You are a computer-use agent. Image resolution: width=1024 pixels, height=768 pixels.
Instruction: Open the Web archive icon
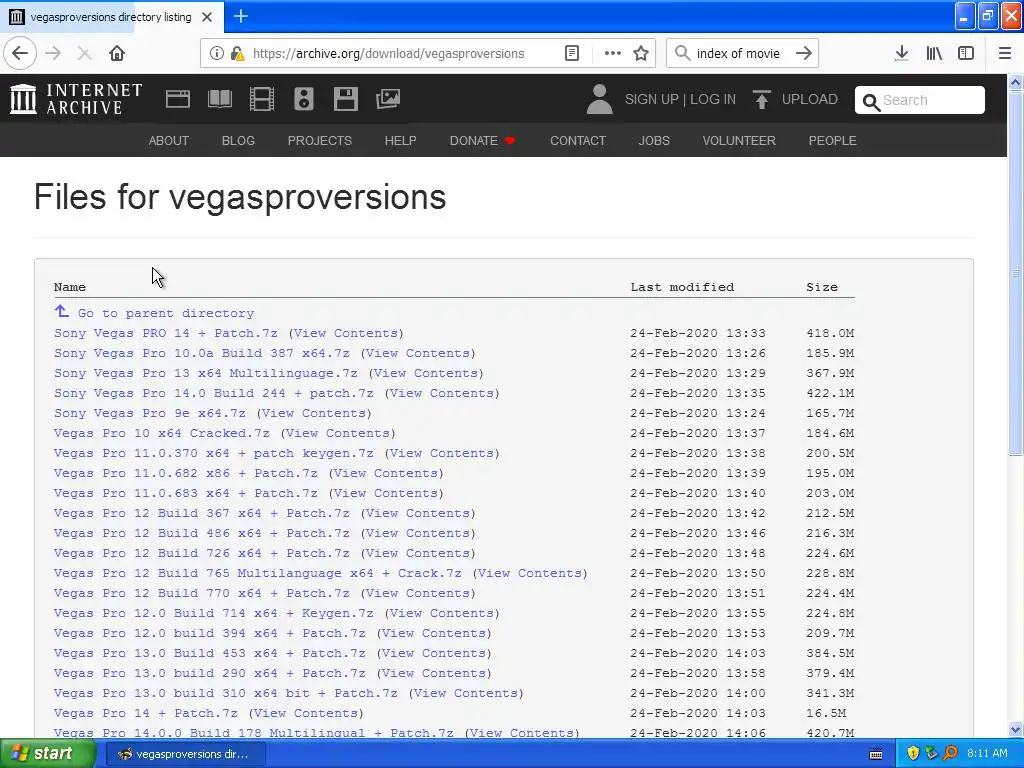(x=178, y=99)
